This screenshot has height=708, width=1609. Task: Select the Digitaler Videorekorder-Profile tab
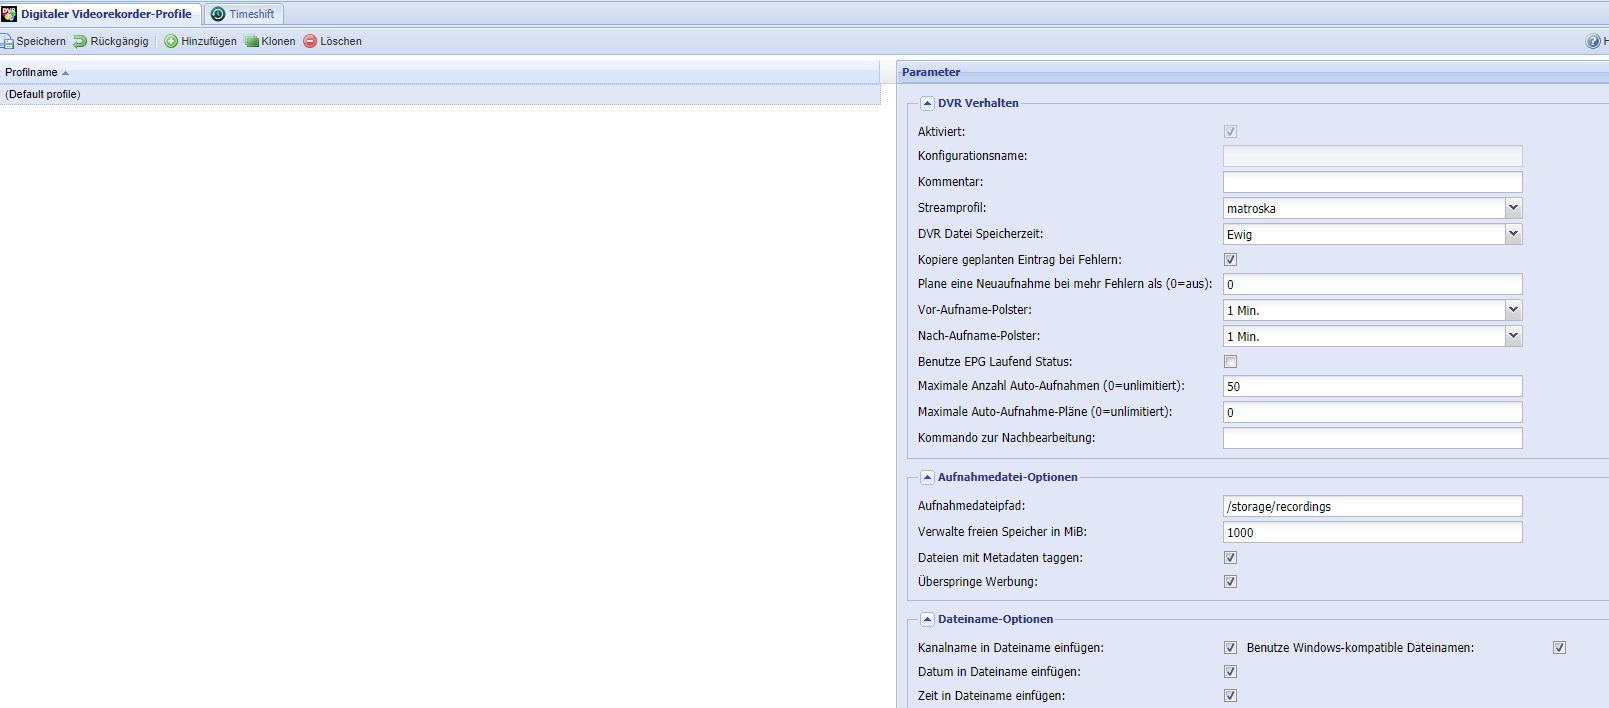point(100,14)
